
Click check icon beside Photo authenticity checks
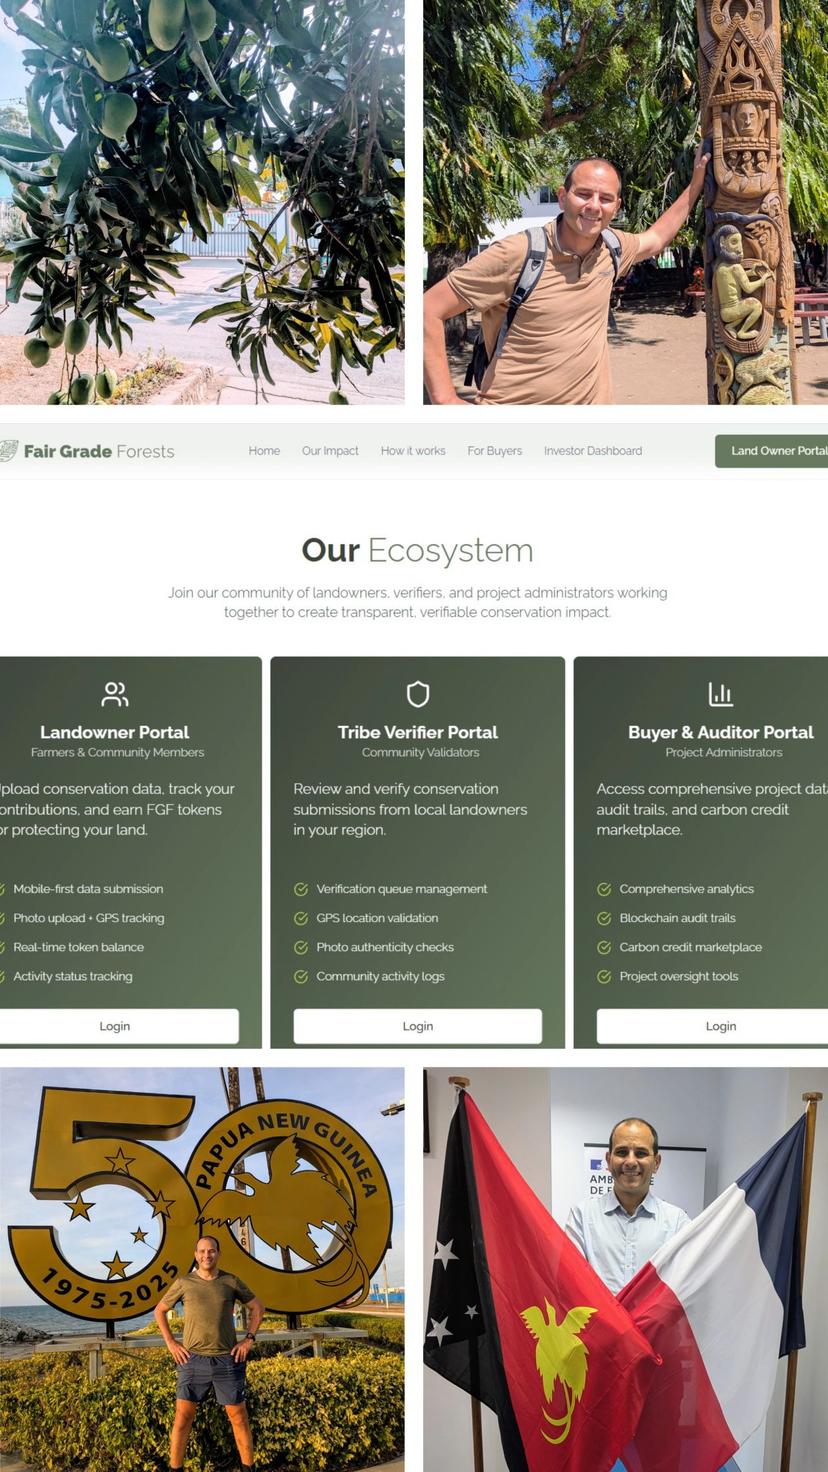click(301, 947)
